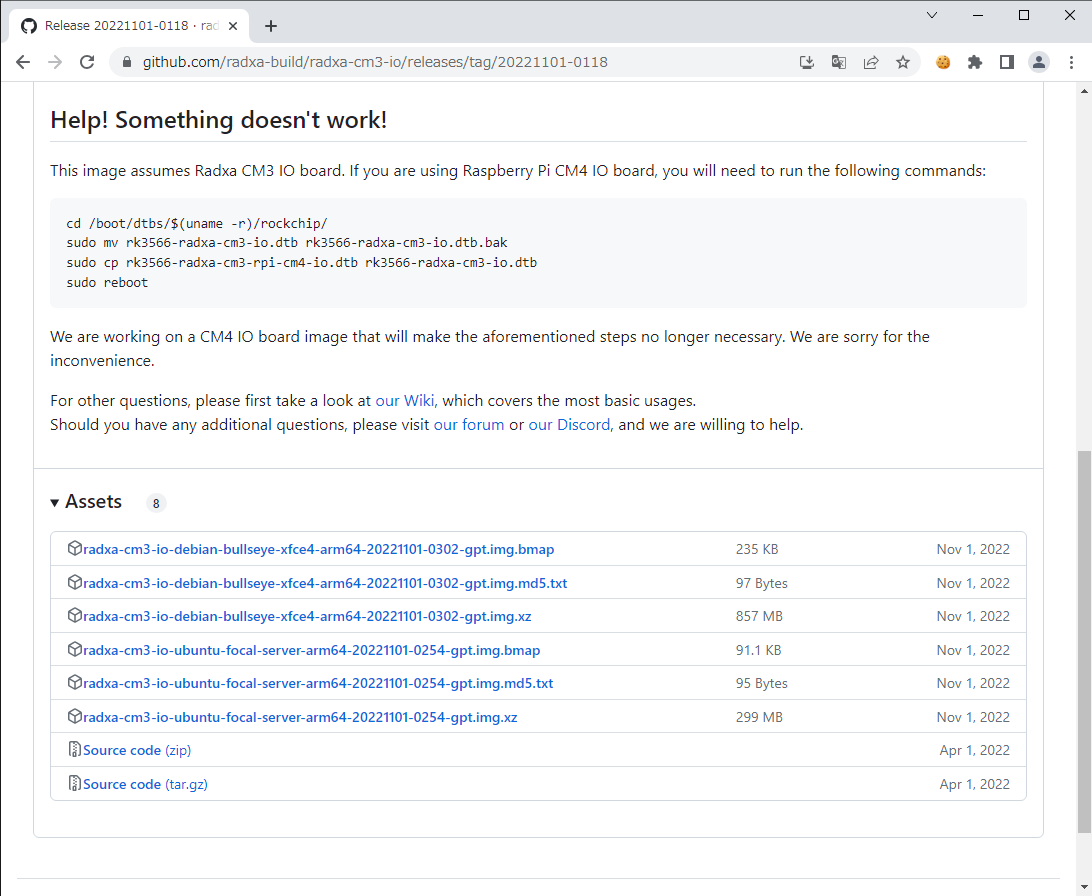The image size is (1092, 896).
Task: Open the Extensions puzzle icon
Action: tap(975, 63)
